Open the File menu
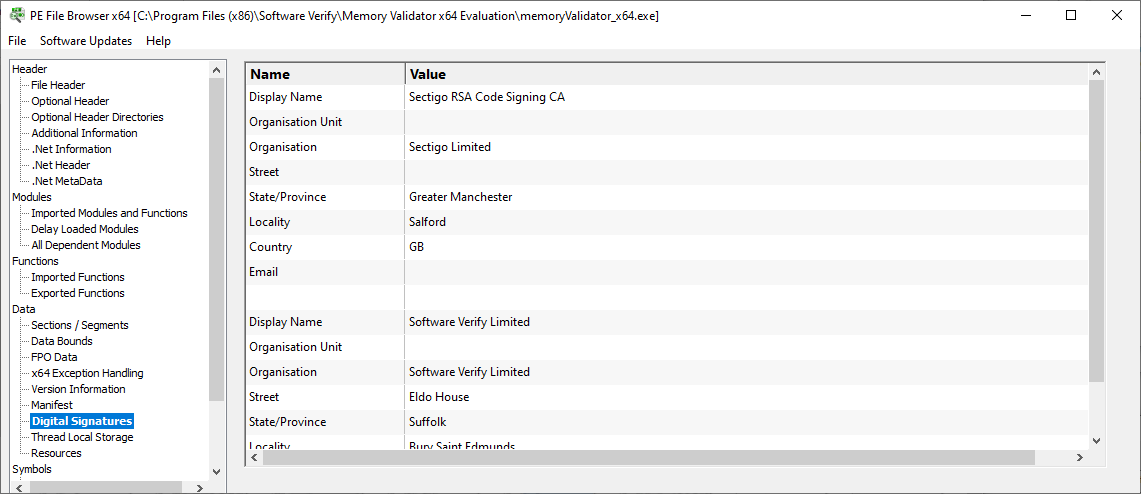This screenshot has height=494, width=1141. click(x=17, y=41)
